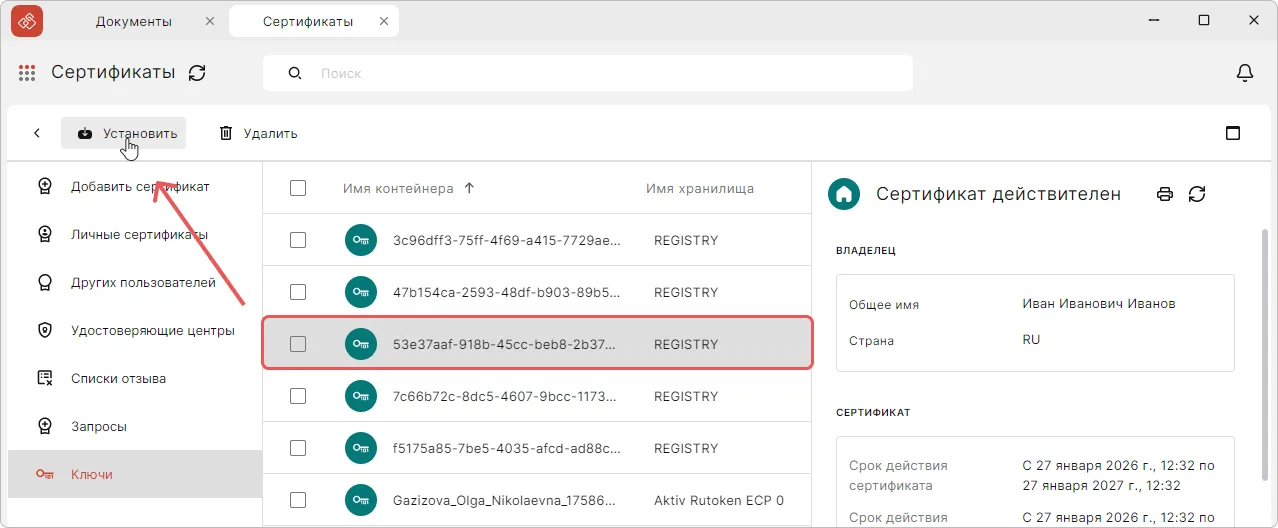Sort by the Имя контейнера column header
The width and height of the screenshot is (1278, 528).
(398, 188)
